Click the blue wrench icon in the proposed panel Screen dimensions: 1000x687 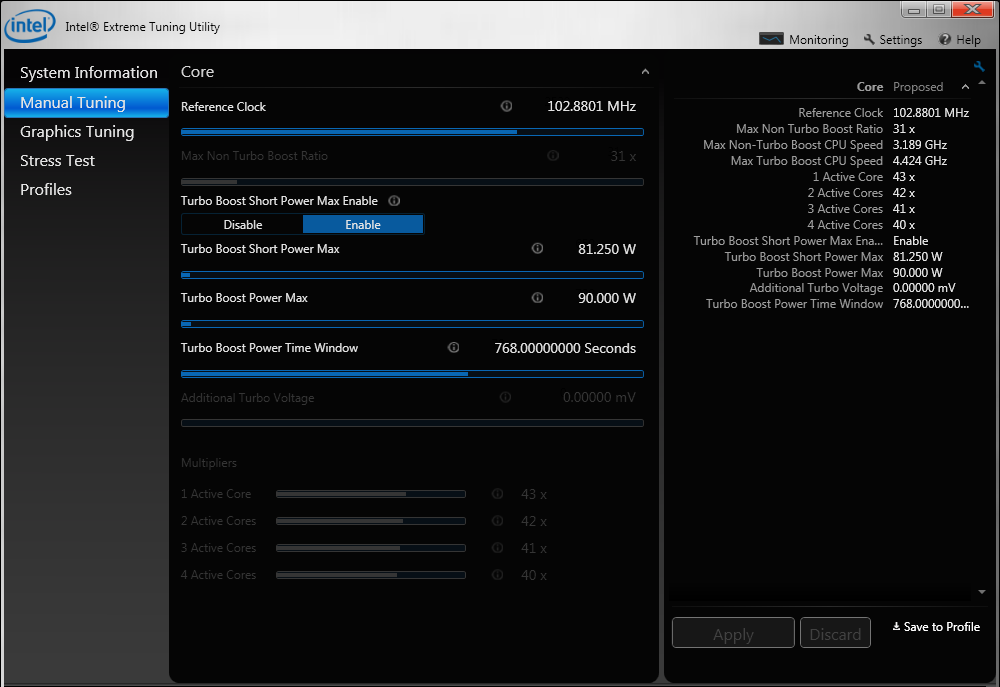coord(979,66)
